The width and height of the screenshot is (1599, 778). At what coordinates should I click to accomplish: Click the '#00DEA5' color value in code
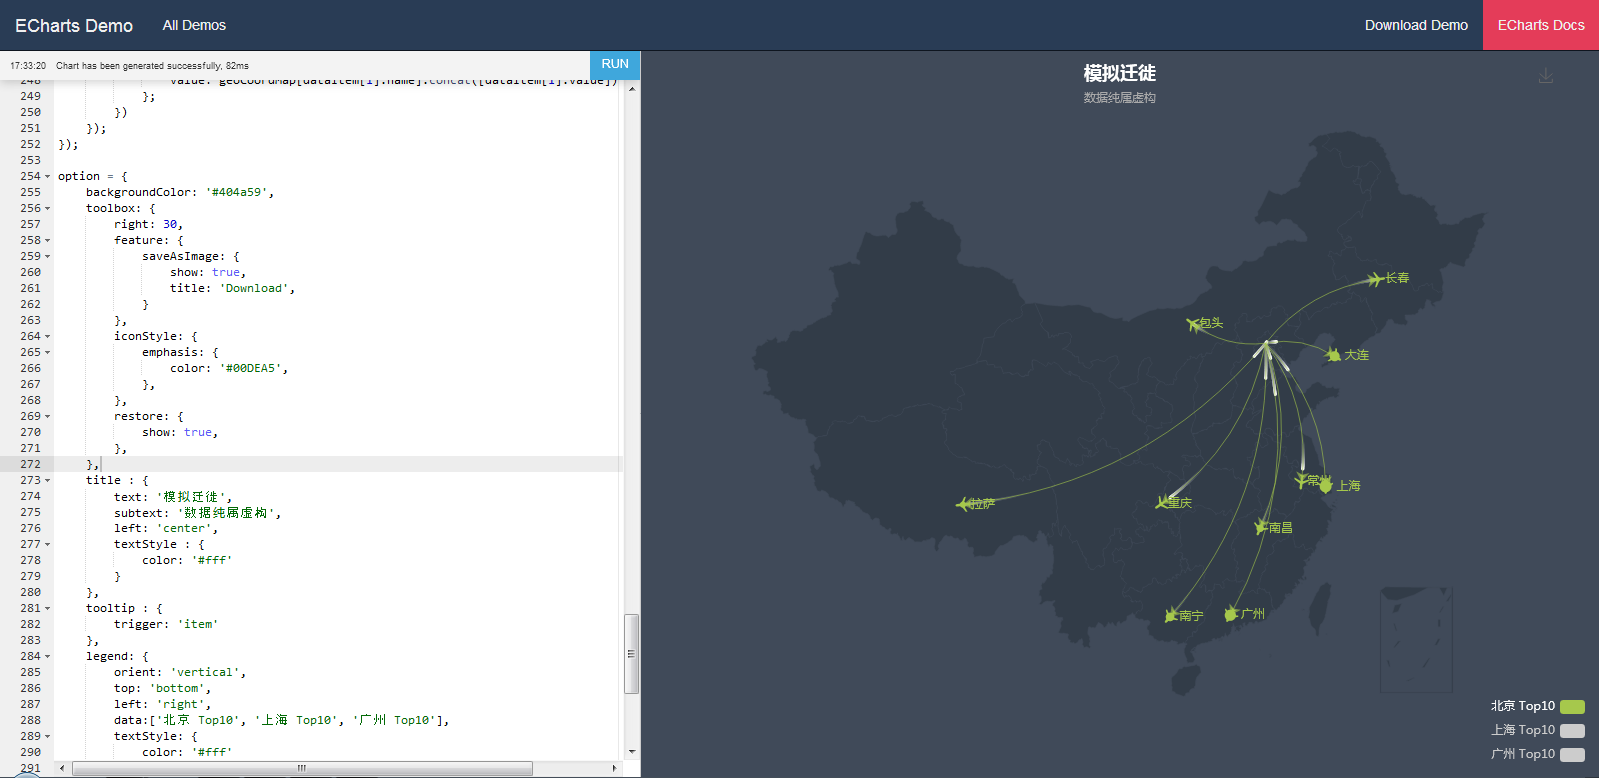tap(250, 369)
